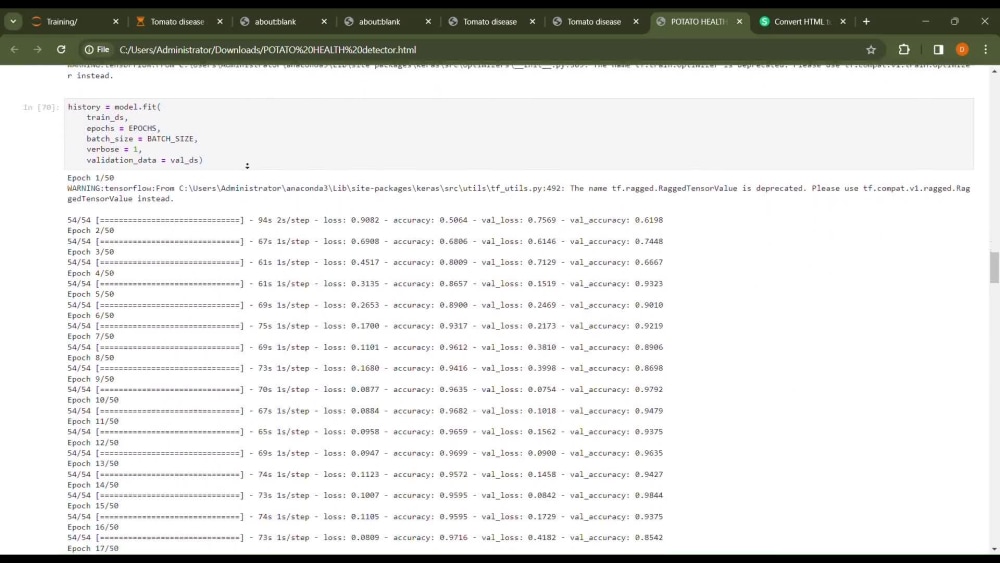Switch to the Training/ tab
Image resolution: width=1000 pixels, height=563 pixels.
coord(62,21)
